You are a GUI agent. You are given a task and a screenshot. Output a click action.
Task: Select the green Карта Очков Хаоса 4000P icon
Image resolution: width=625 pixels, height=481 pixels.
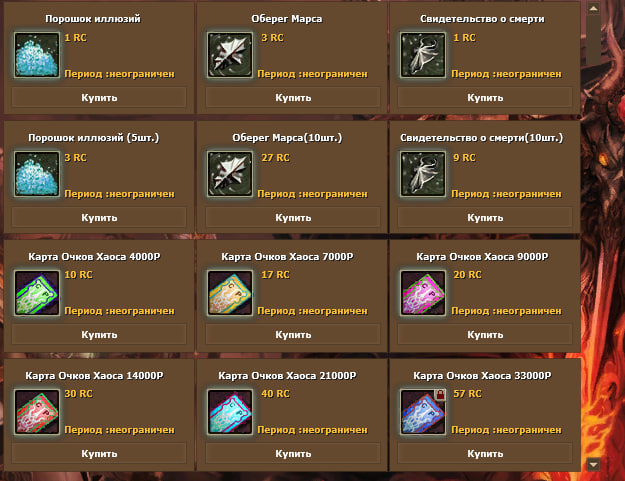tap(37, 293)
